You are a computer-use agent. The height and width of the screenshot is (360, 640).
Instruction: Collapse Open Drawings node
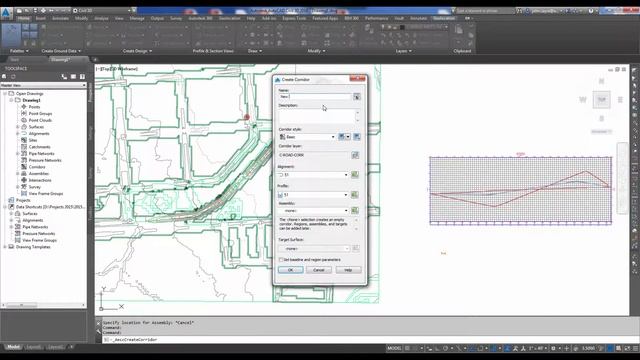point(5,93)
